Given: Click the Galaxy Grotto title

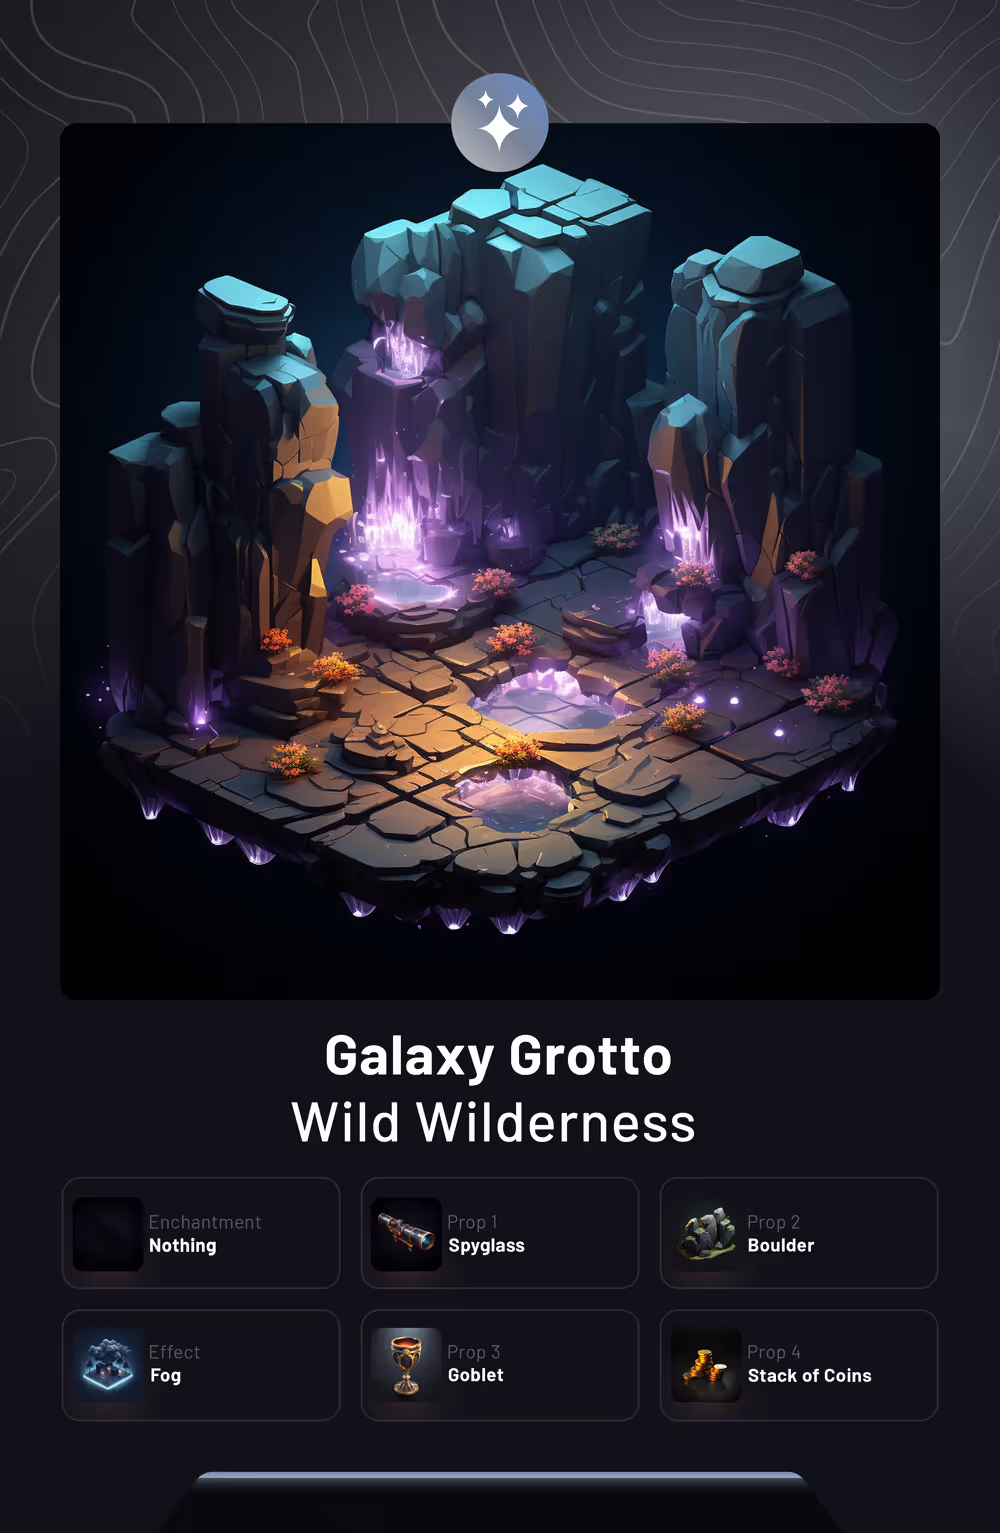Looking at the screenshot, I should point(498,1057).
